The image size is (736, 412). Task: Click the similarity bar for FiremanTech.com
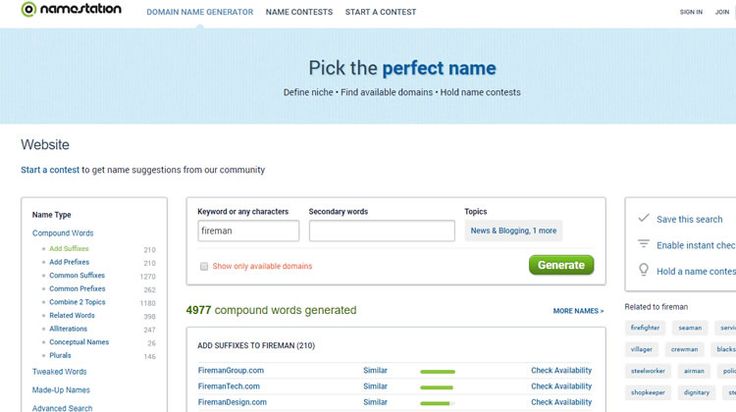click(437, 387)
